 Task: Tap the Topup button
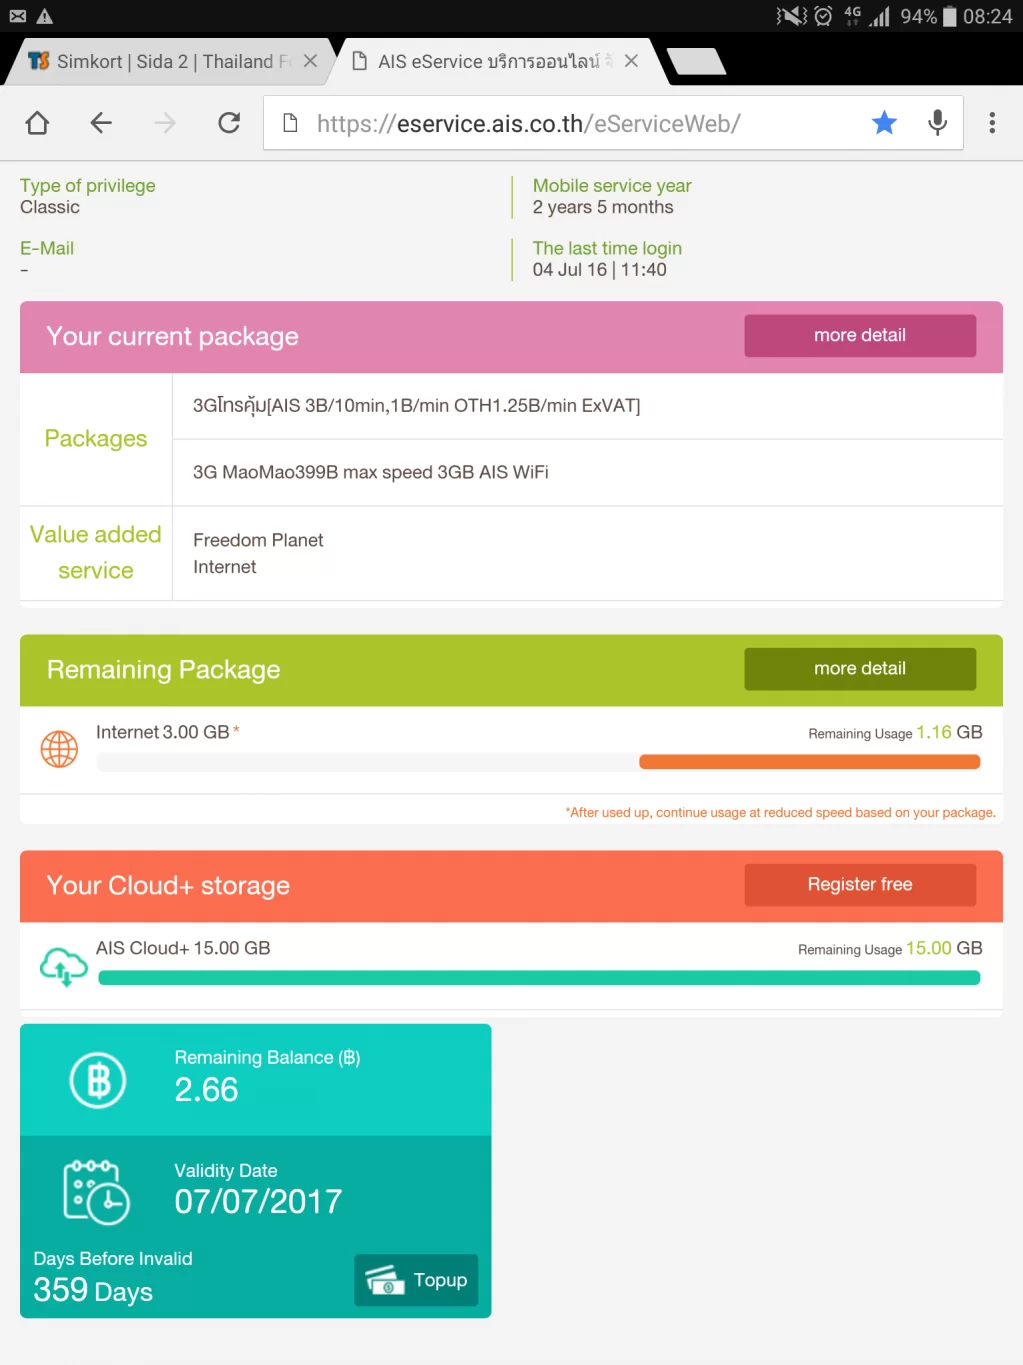[416, 1281]
